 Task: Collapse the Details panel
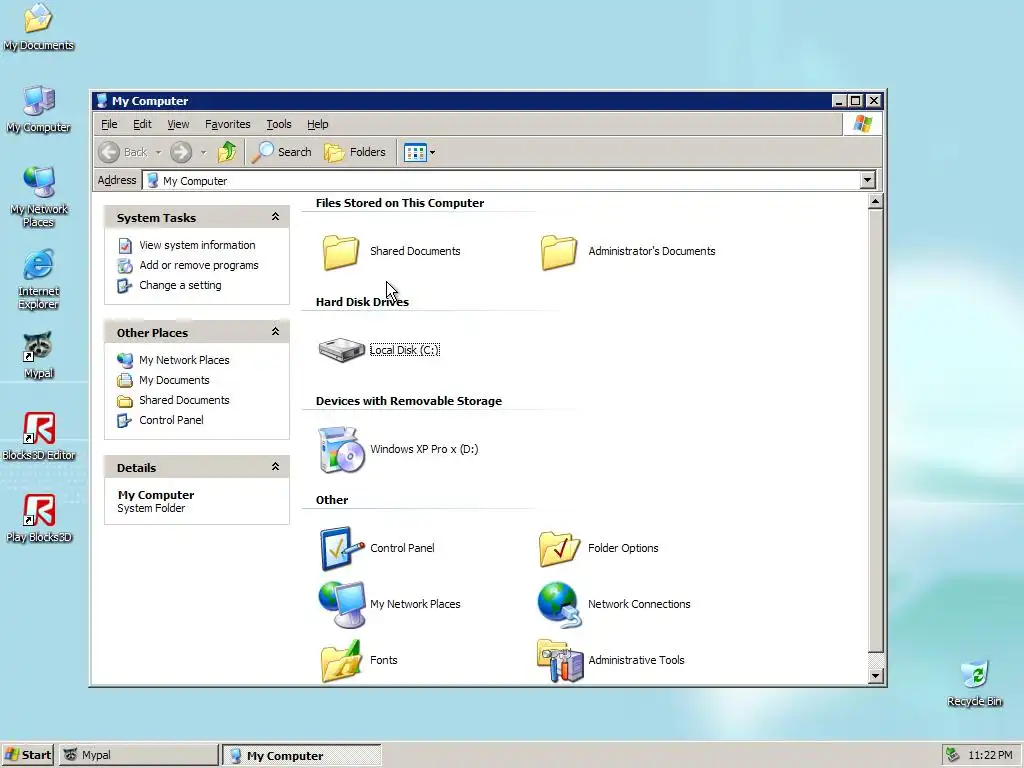click(x=276, y=467)
